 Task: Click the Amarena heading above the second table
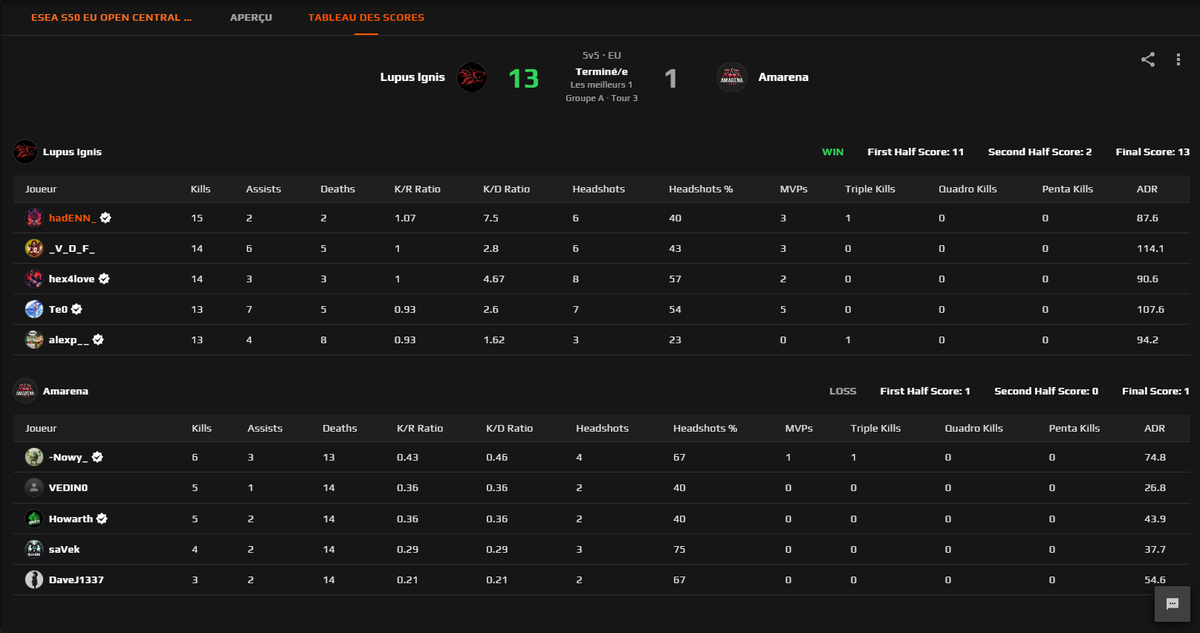(x=65, y=391)
